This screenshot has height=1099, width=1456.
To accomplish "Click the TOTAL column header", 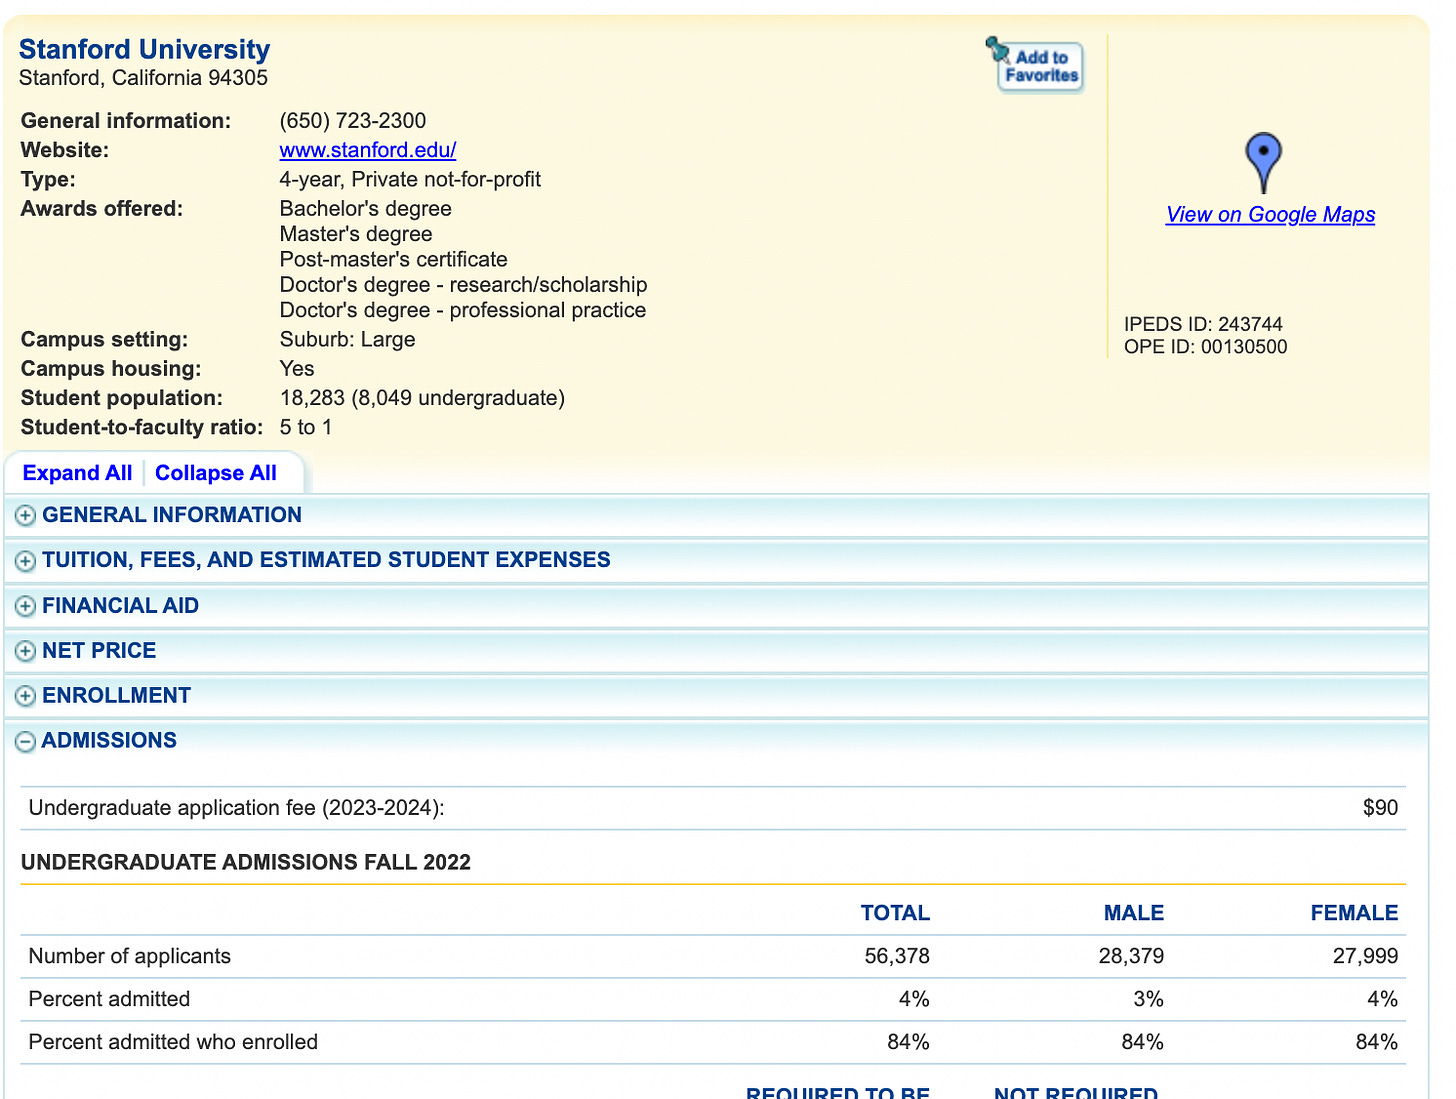I will [895, 913].
